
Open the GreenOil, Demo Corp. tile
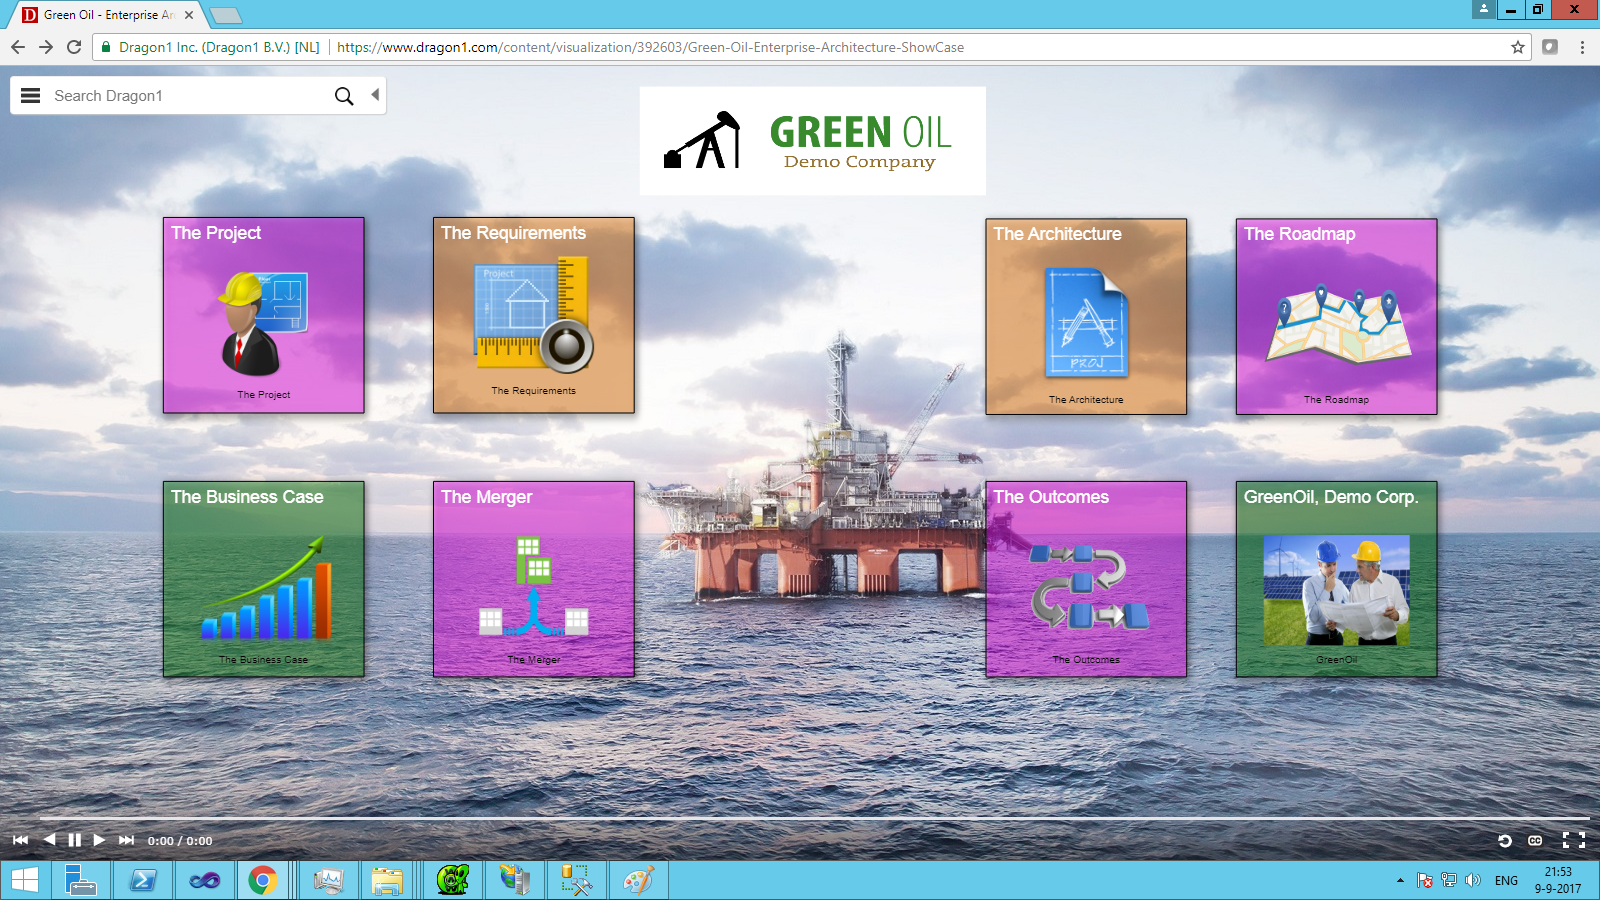tap(1336, 579)
